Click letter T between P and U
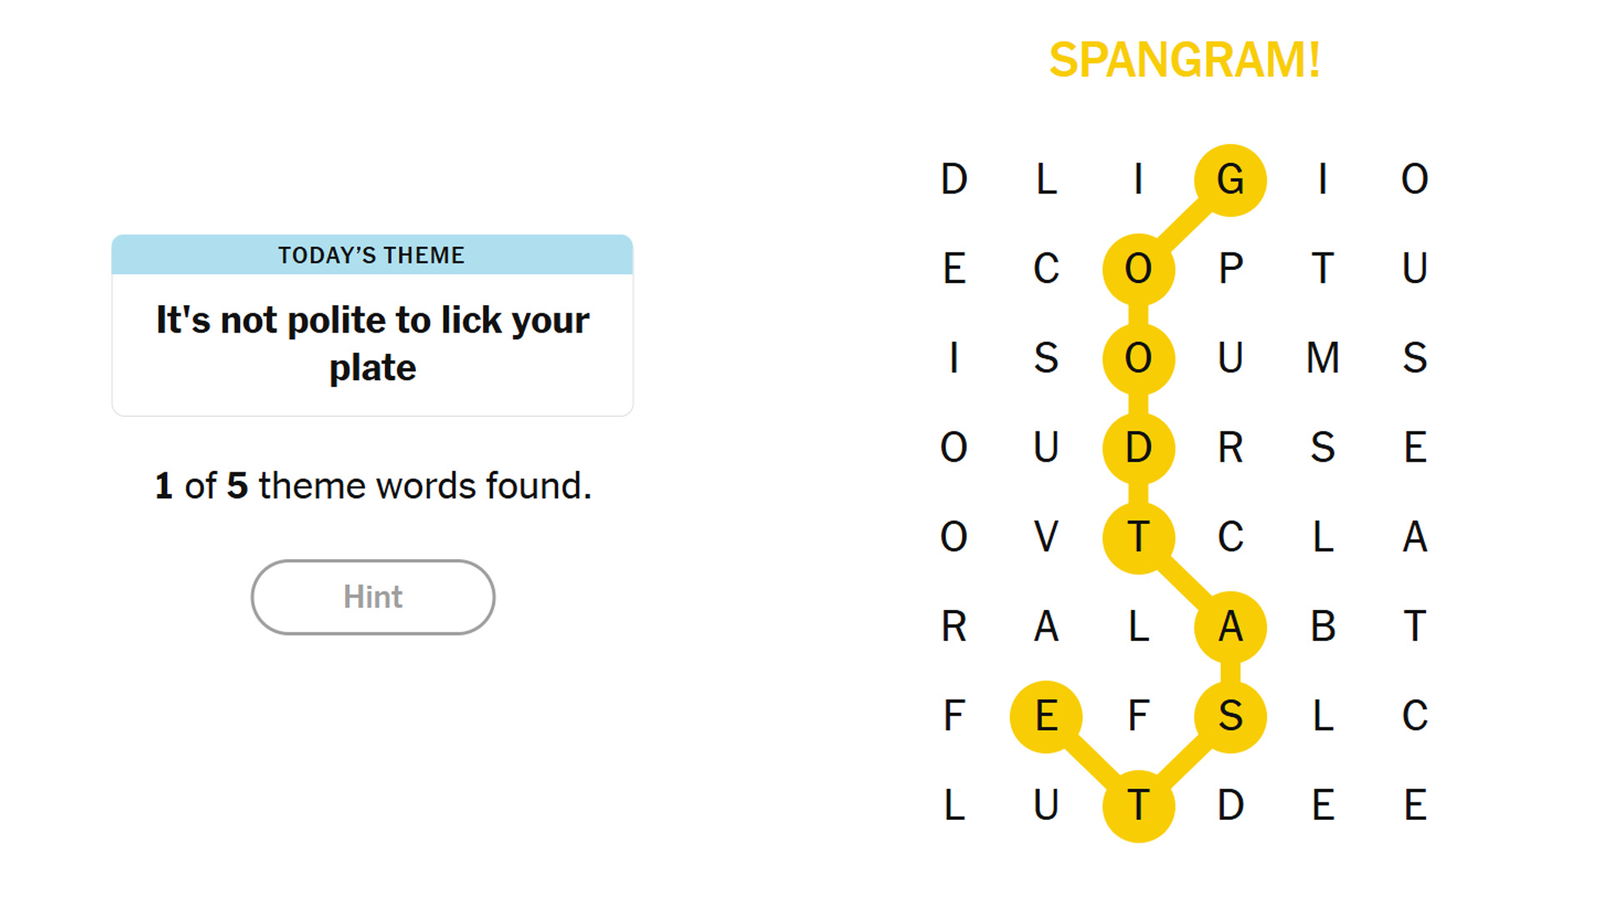 tap(1322, 269)
